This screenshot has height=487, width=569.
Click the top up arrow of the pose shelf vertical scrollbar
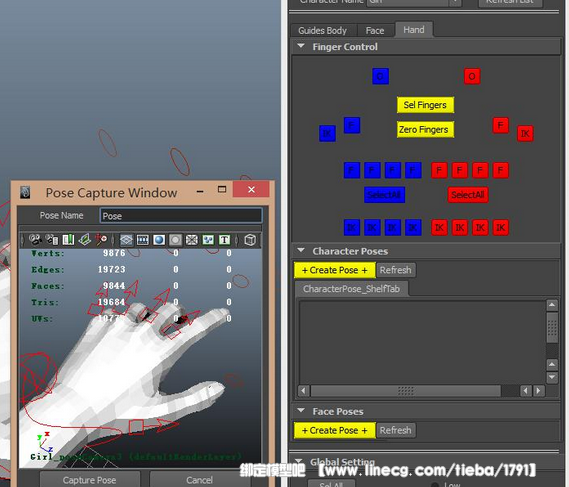pyautogui.click(x=552, y=305)
